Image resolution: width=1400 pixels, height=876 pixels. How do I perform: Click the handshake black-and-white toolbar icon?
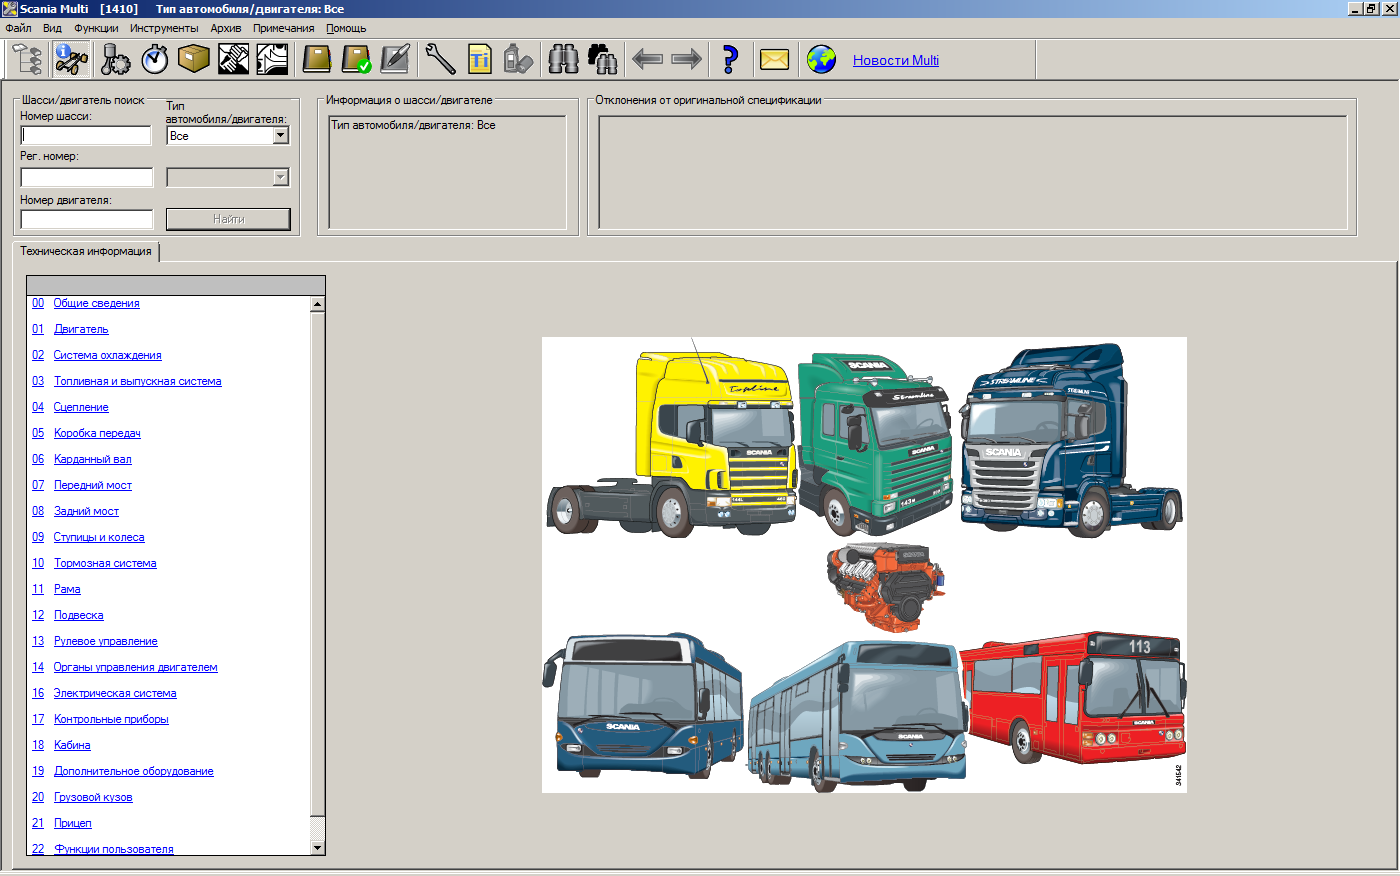(233, 60)
